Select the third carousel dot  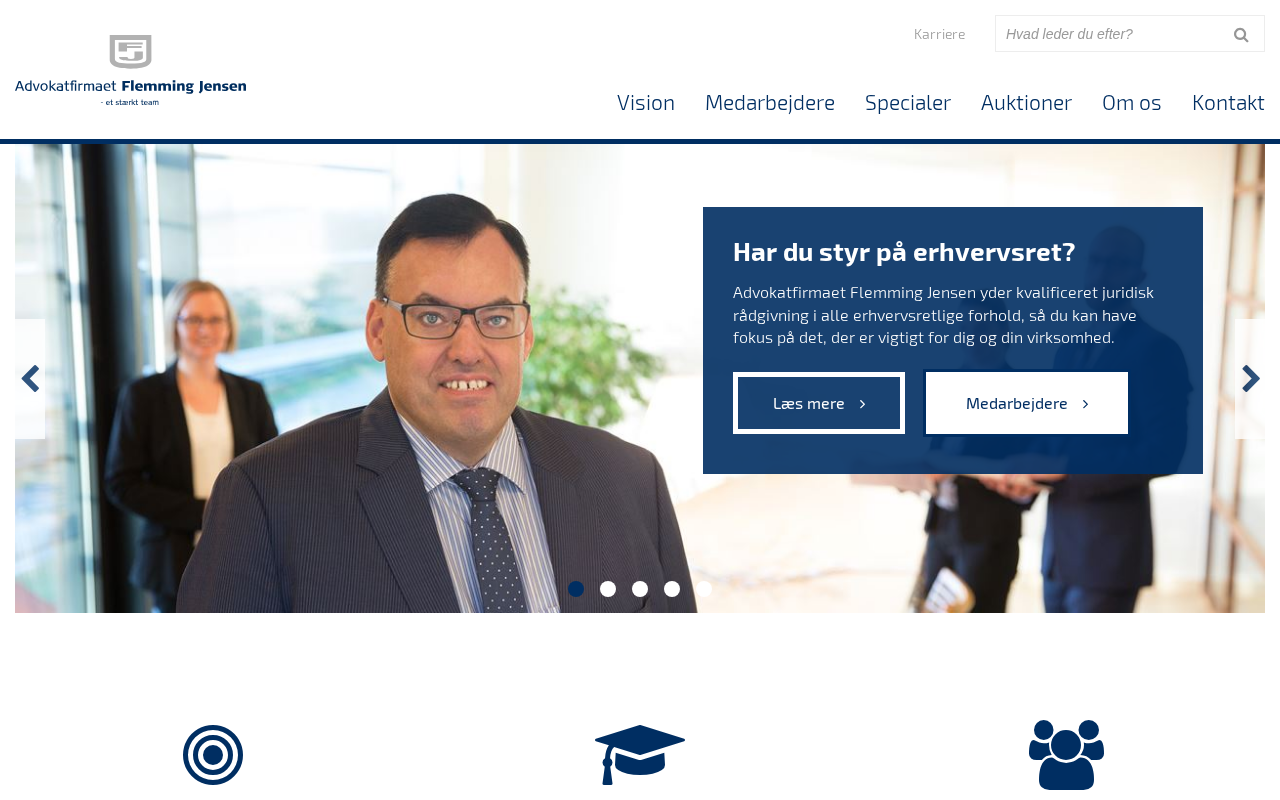coord(640,589)
